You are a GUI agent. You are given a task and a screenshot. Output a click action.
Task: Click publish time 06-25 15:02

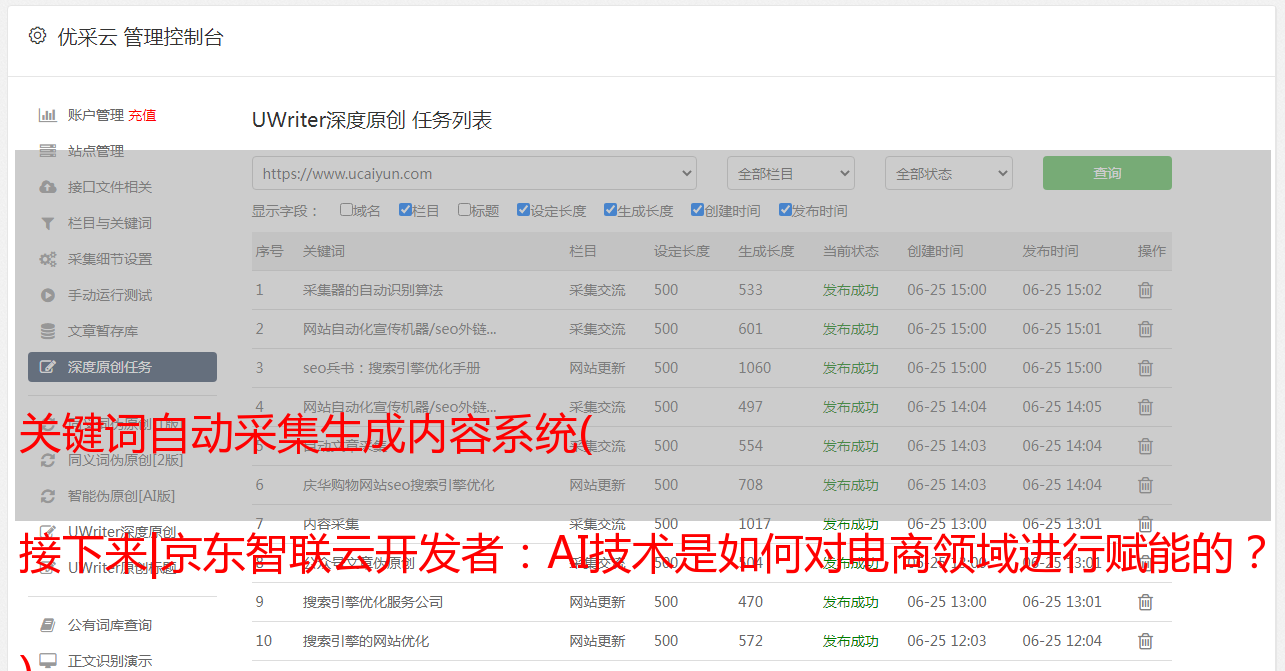point(1062,290)
